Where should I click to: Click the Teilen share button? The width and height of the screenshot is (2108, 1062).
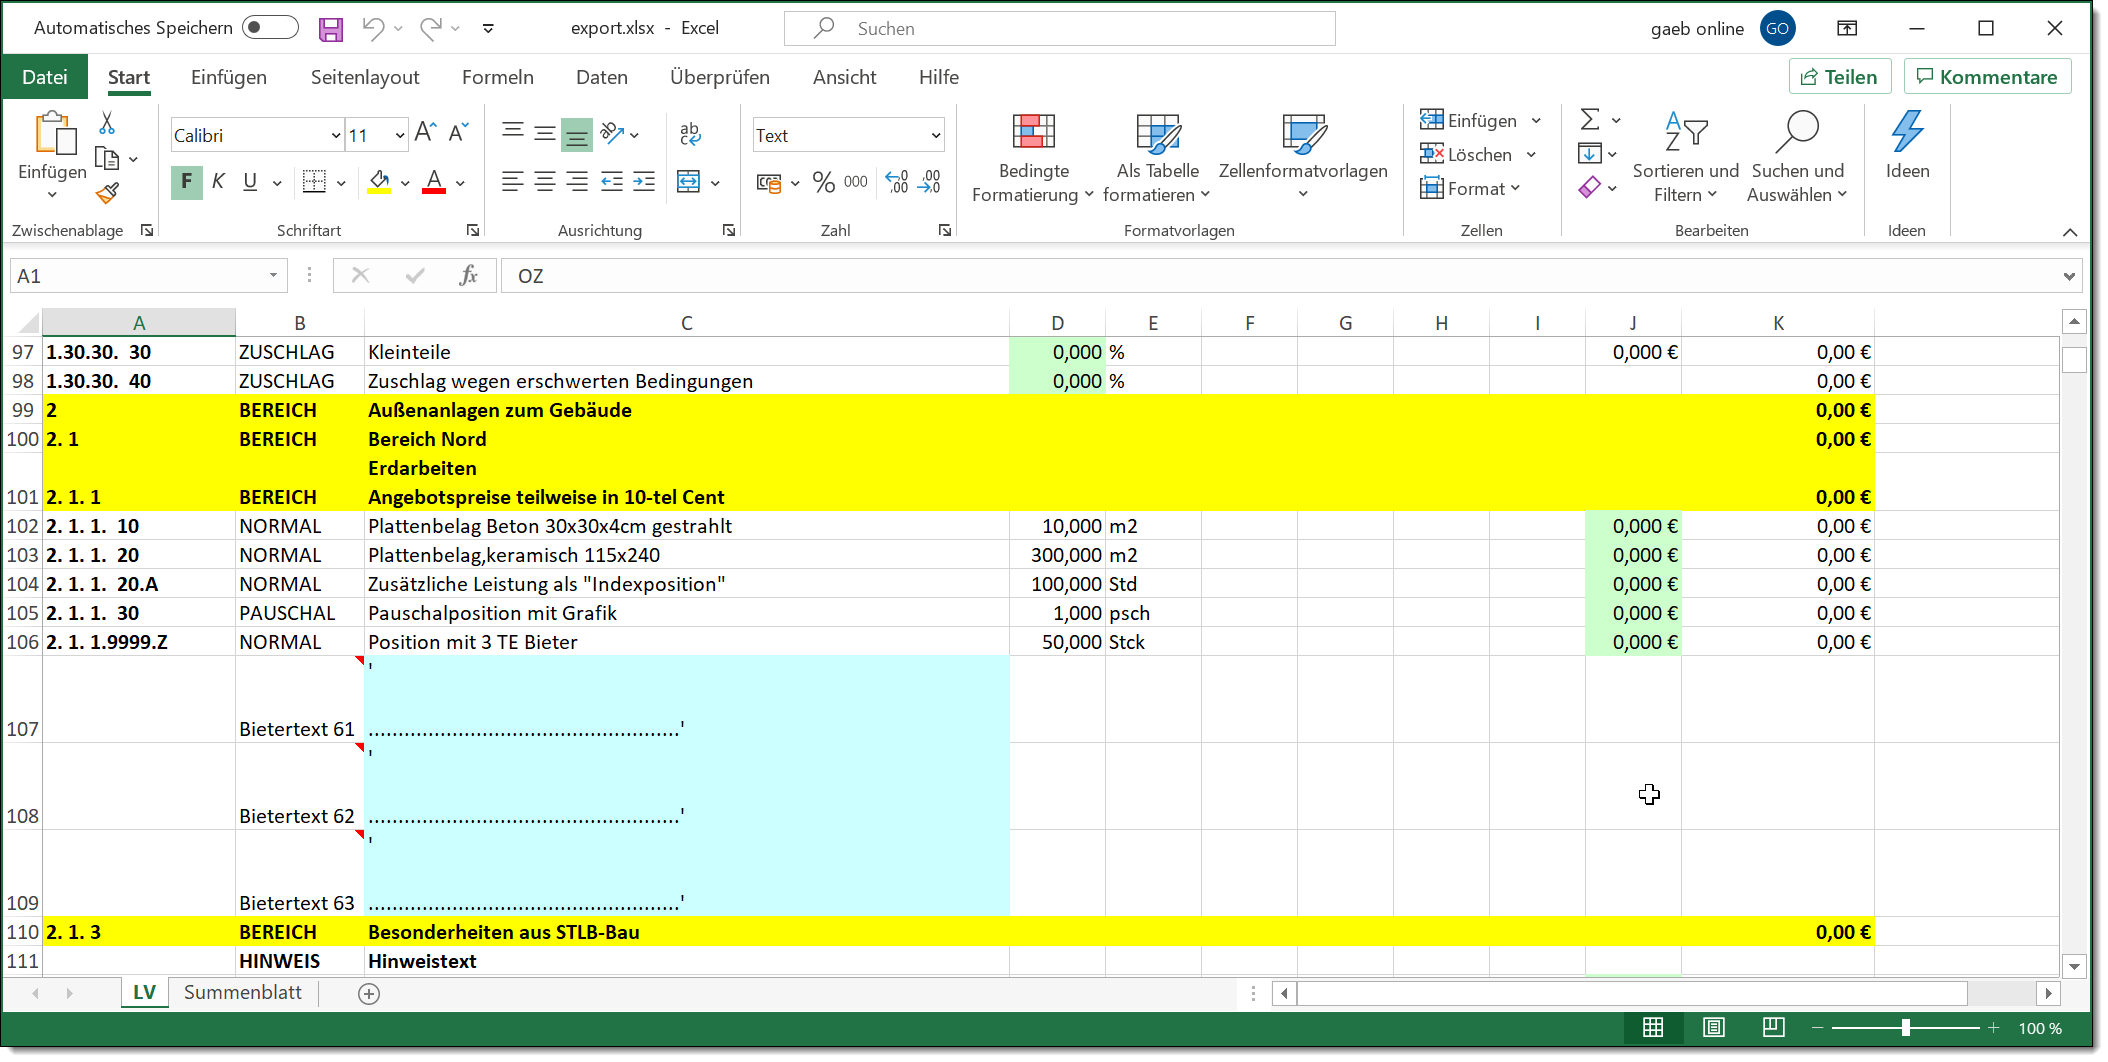click(1839, 77)
